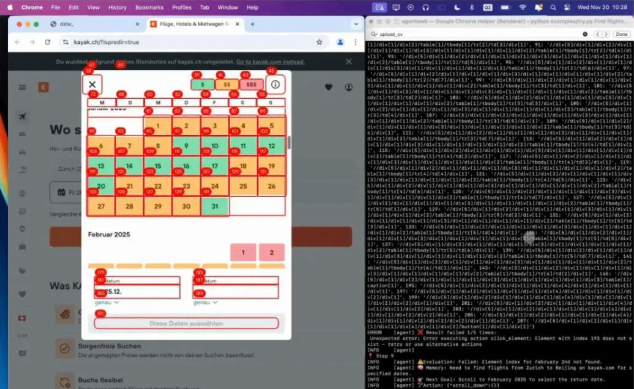This screenshot has width=634, height=389.
Task: Go to next match in terminal search
Action: click(x=606, y=34)
